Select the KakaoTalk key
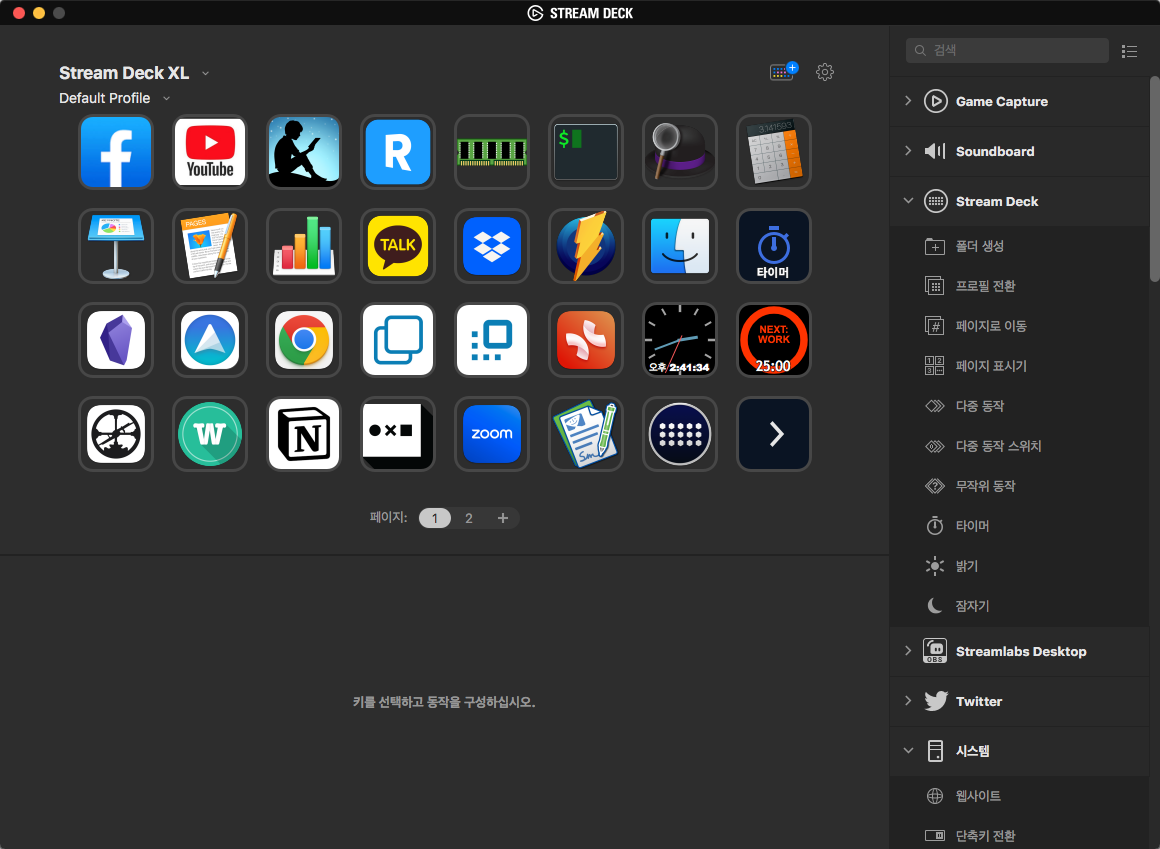The image size is (1160, 849). 398,246
